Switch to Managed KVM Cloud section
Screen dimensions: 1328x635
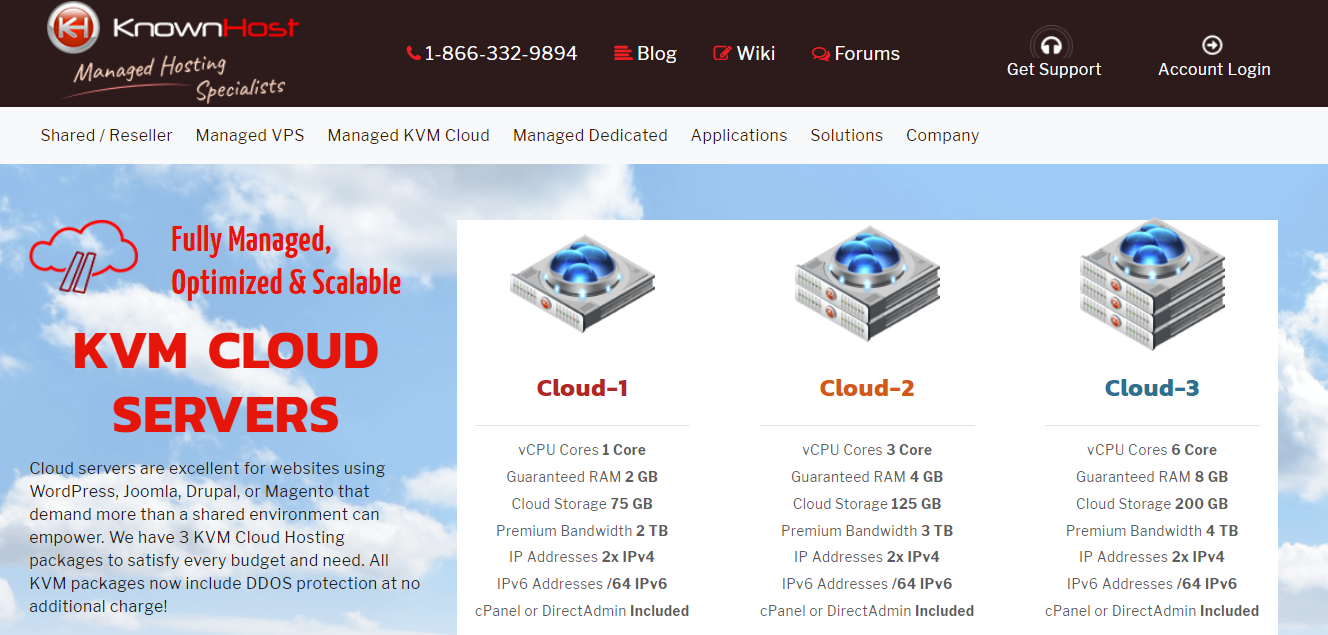click(408, 135)
